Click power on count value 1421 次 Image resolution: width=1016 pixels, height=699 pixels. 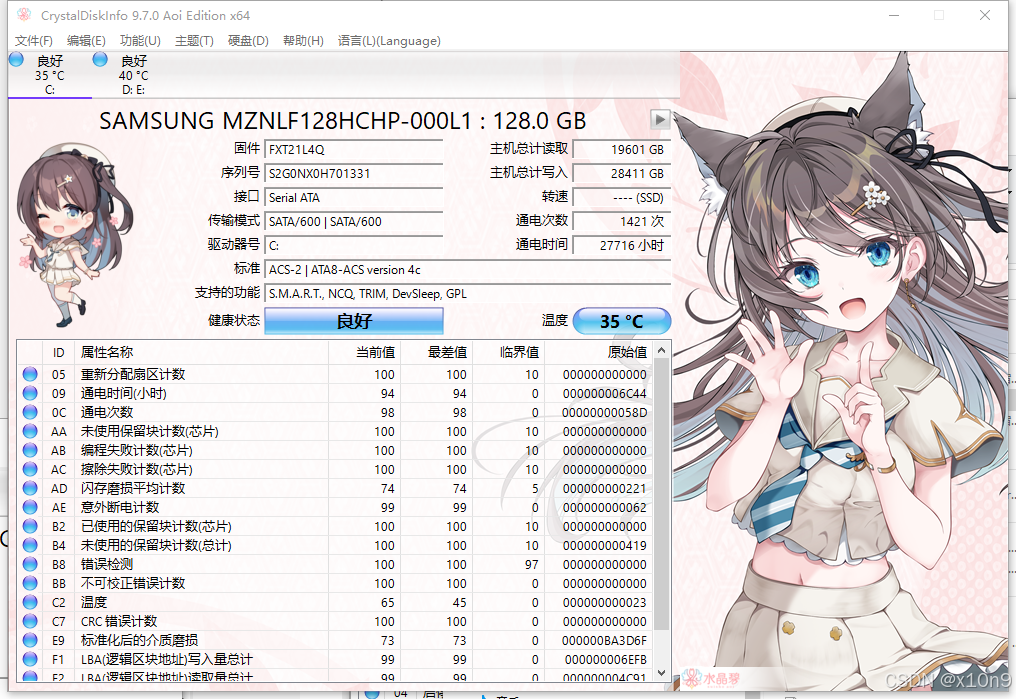point(622,222)
